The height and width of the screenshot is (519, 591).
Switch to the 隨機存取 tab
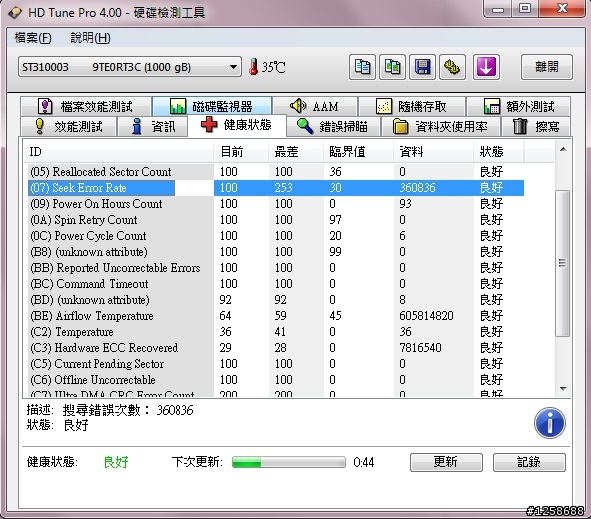pos(412,106)
